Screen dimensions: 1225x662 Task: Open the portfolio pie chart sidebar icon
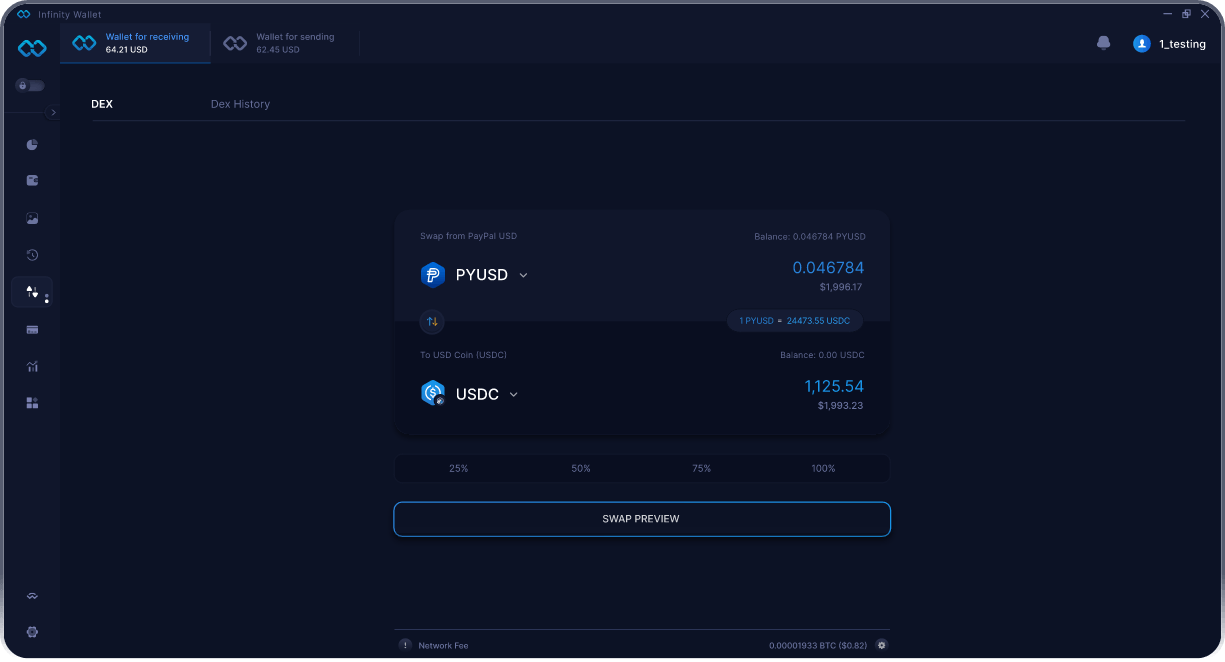[32, 144]
